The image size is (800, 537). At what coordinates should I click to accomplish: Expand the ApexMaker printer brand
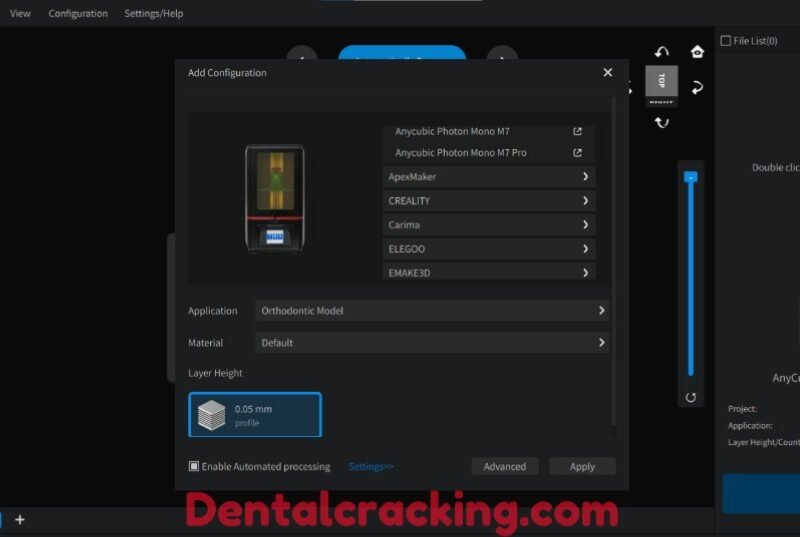click(489, 176)
